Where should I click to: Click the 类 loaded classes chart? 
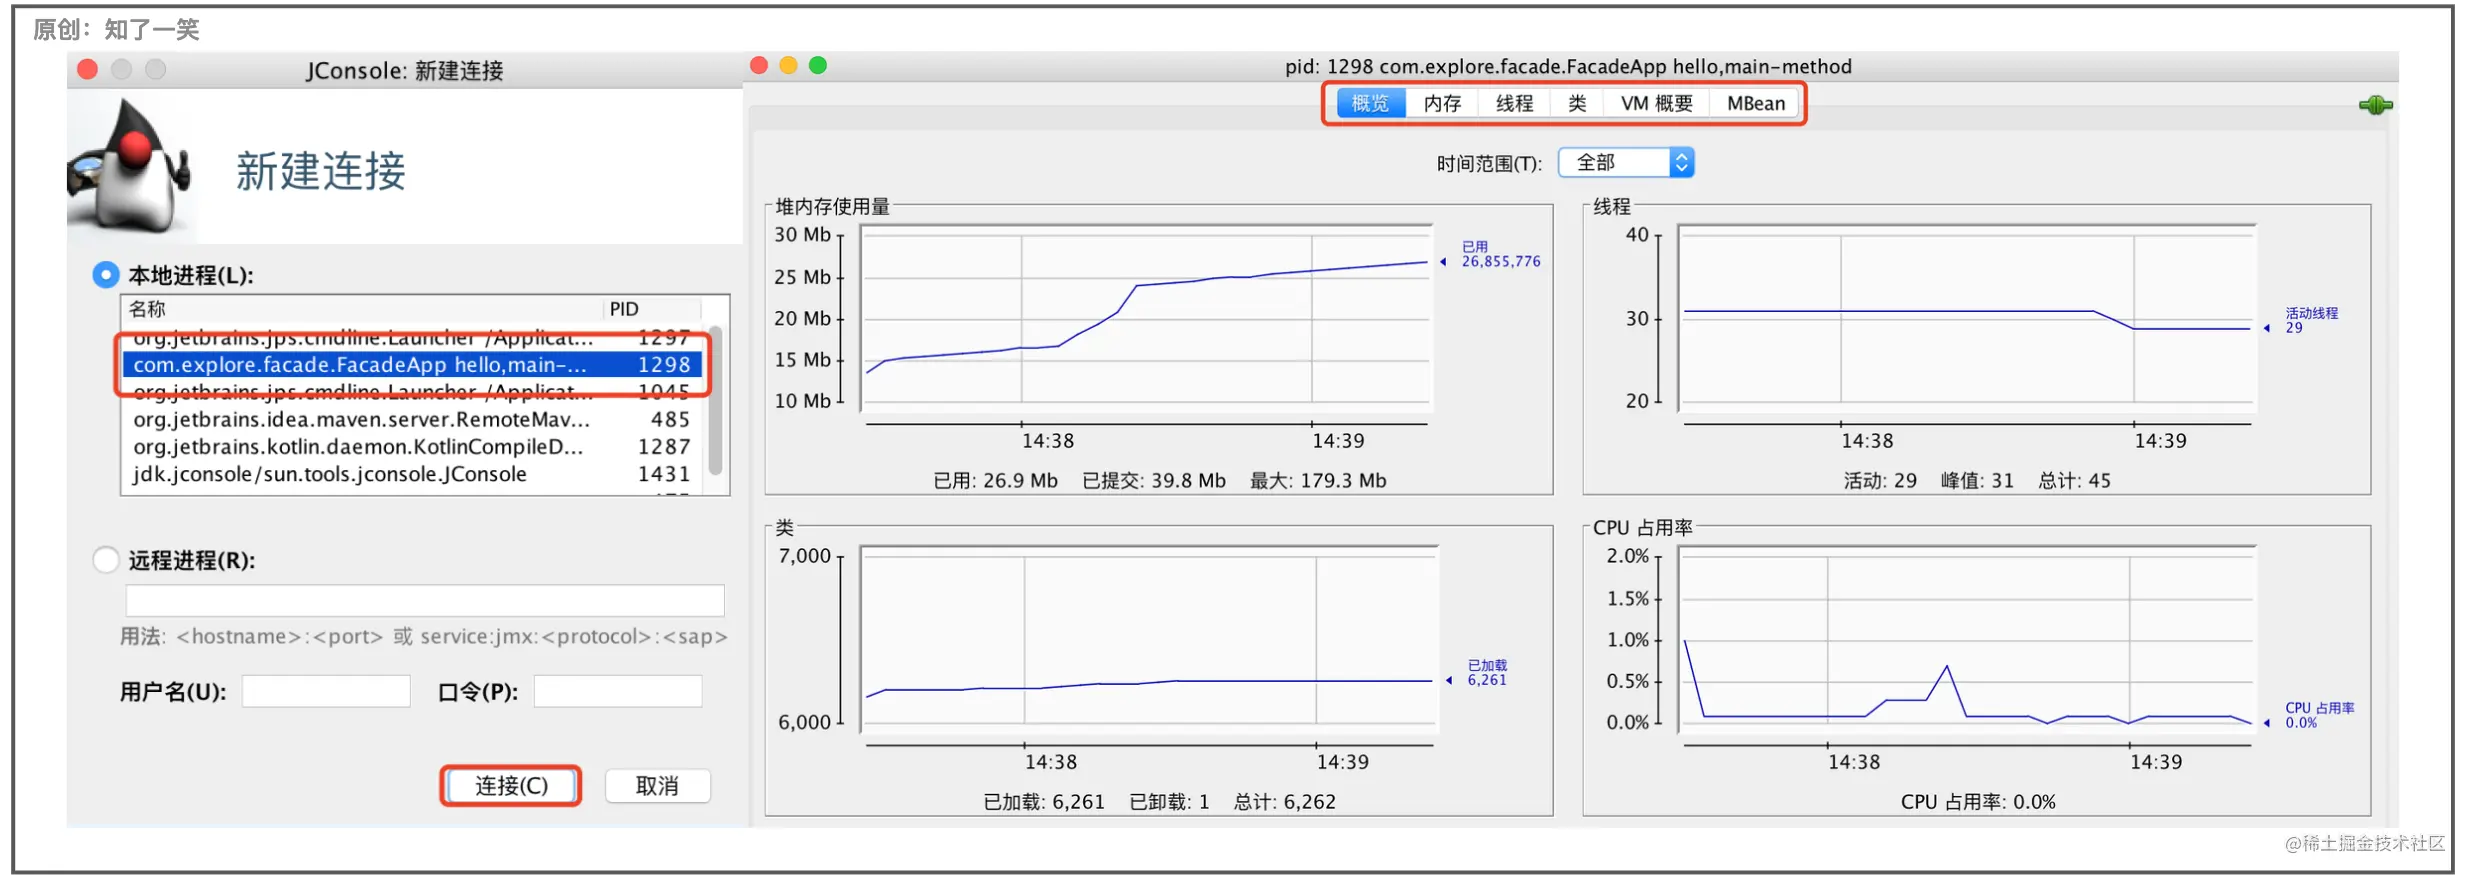point(1149,638)
